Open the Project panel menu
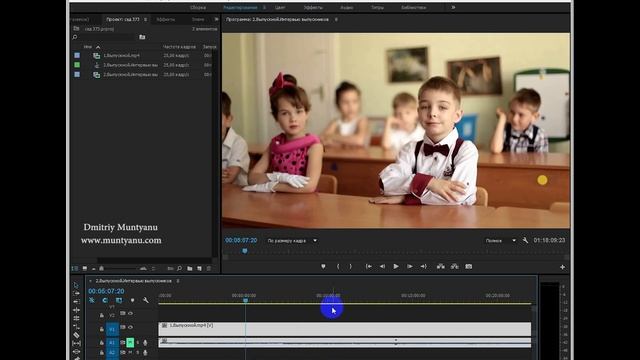640x360 pixels. pyautogui.click(x=146, y=20)
